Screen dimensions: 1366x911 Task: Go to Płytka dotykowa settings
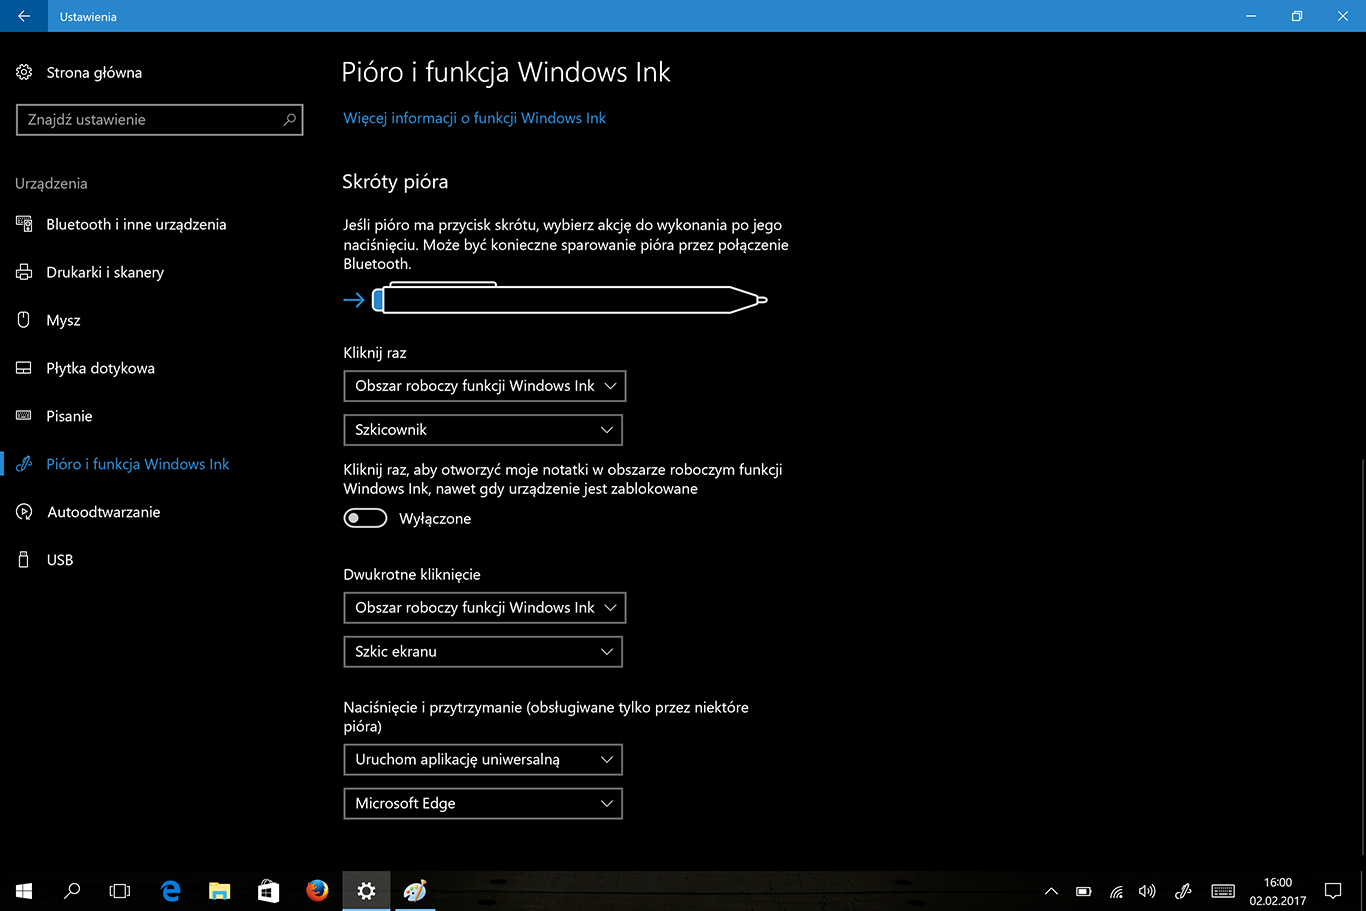(x=100, y=368)
